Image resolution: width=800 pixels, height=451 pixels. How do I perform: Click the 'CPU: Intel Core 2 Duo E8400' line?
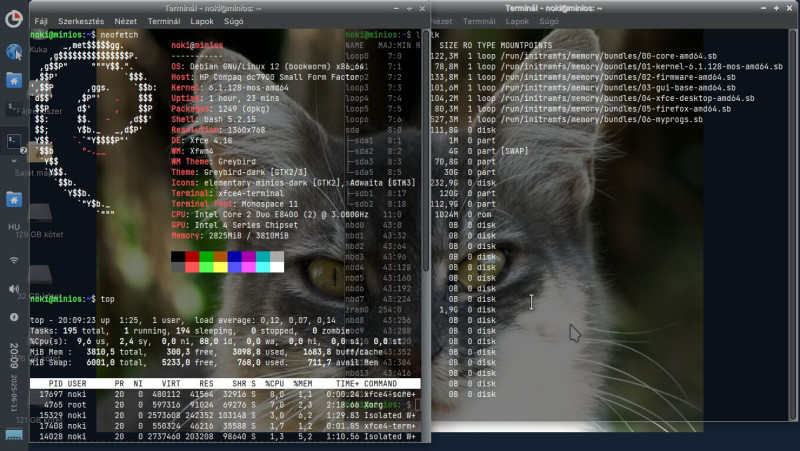click(x=270, y=214)
